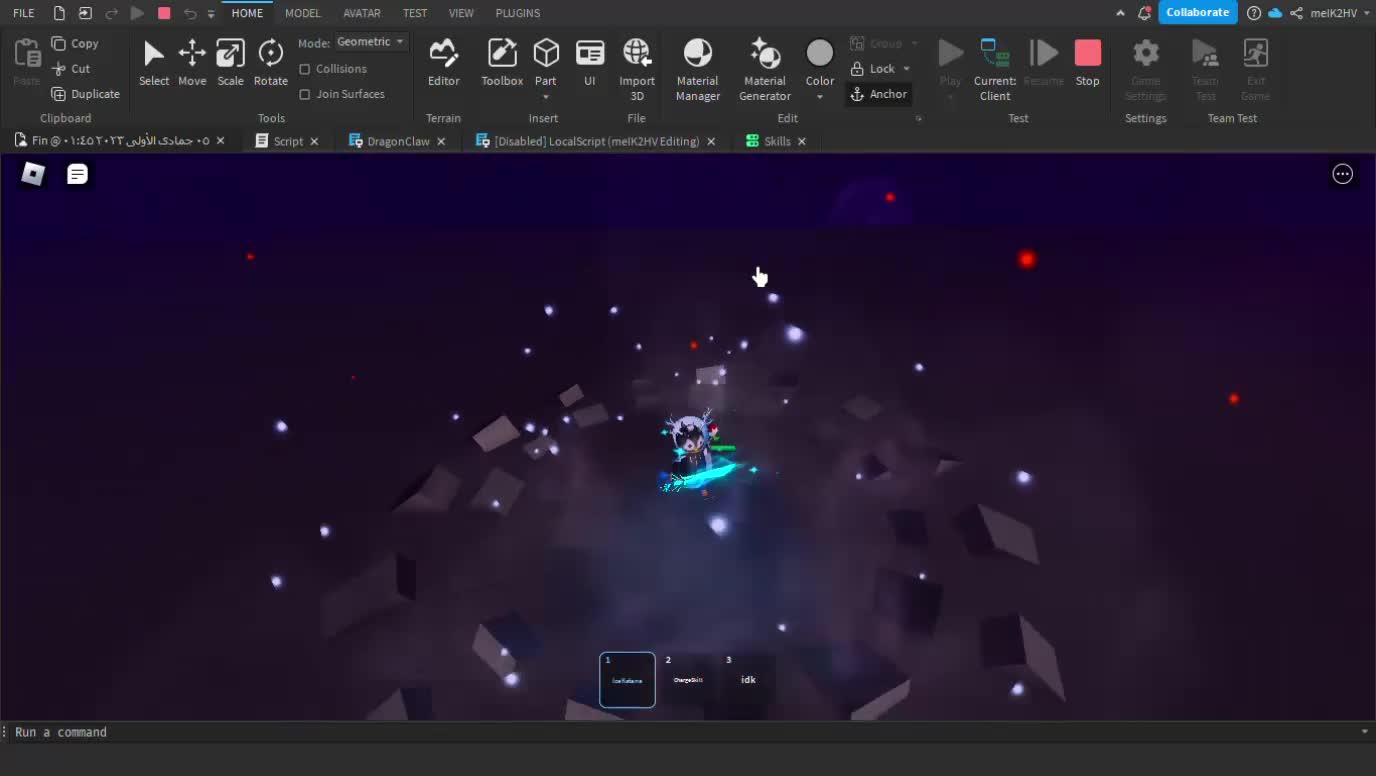The image size is (1376, 776).
Task: Activate the Rotate tool
Action: pos(270,63)
